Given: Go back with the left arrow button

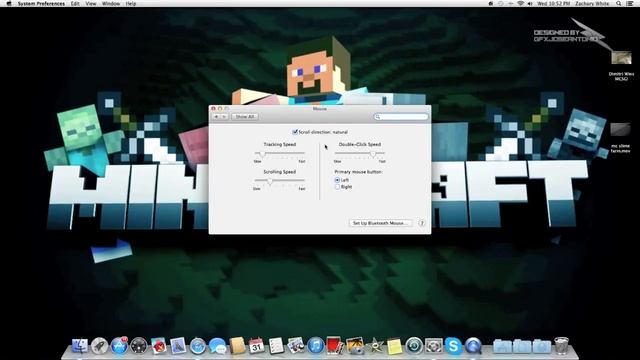Looking at the screenshot, I should click(216, 117).
